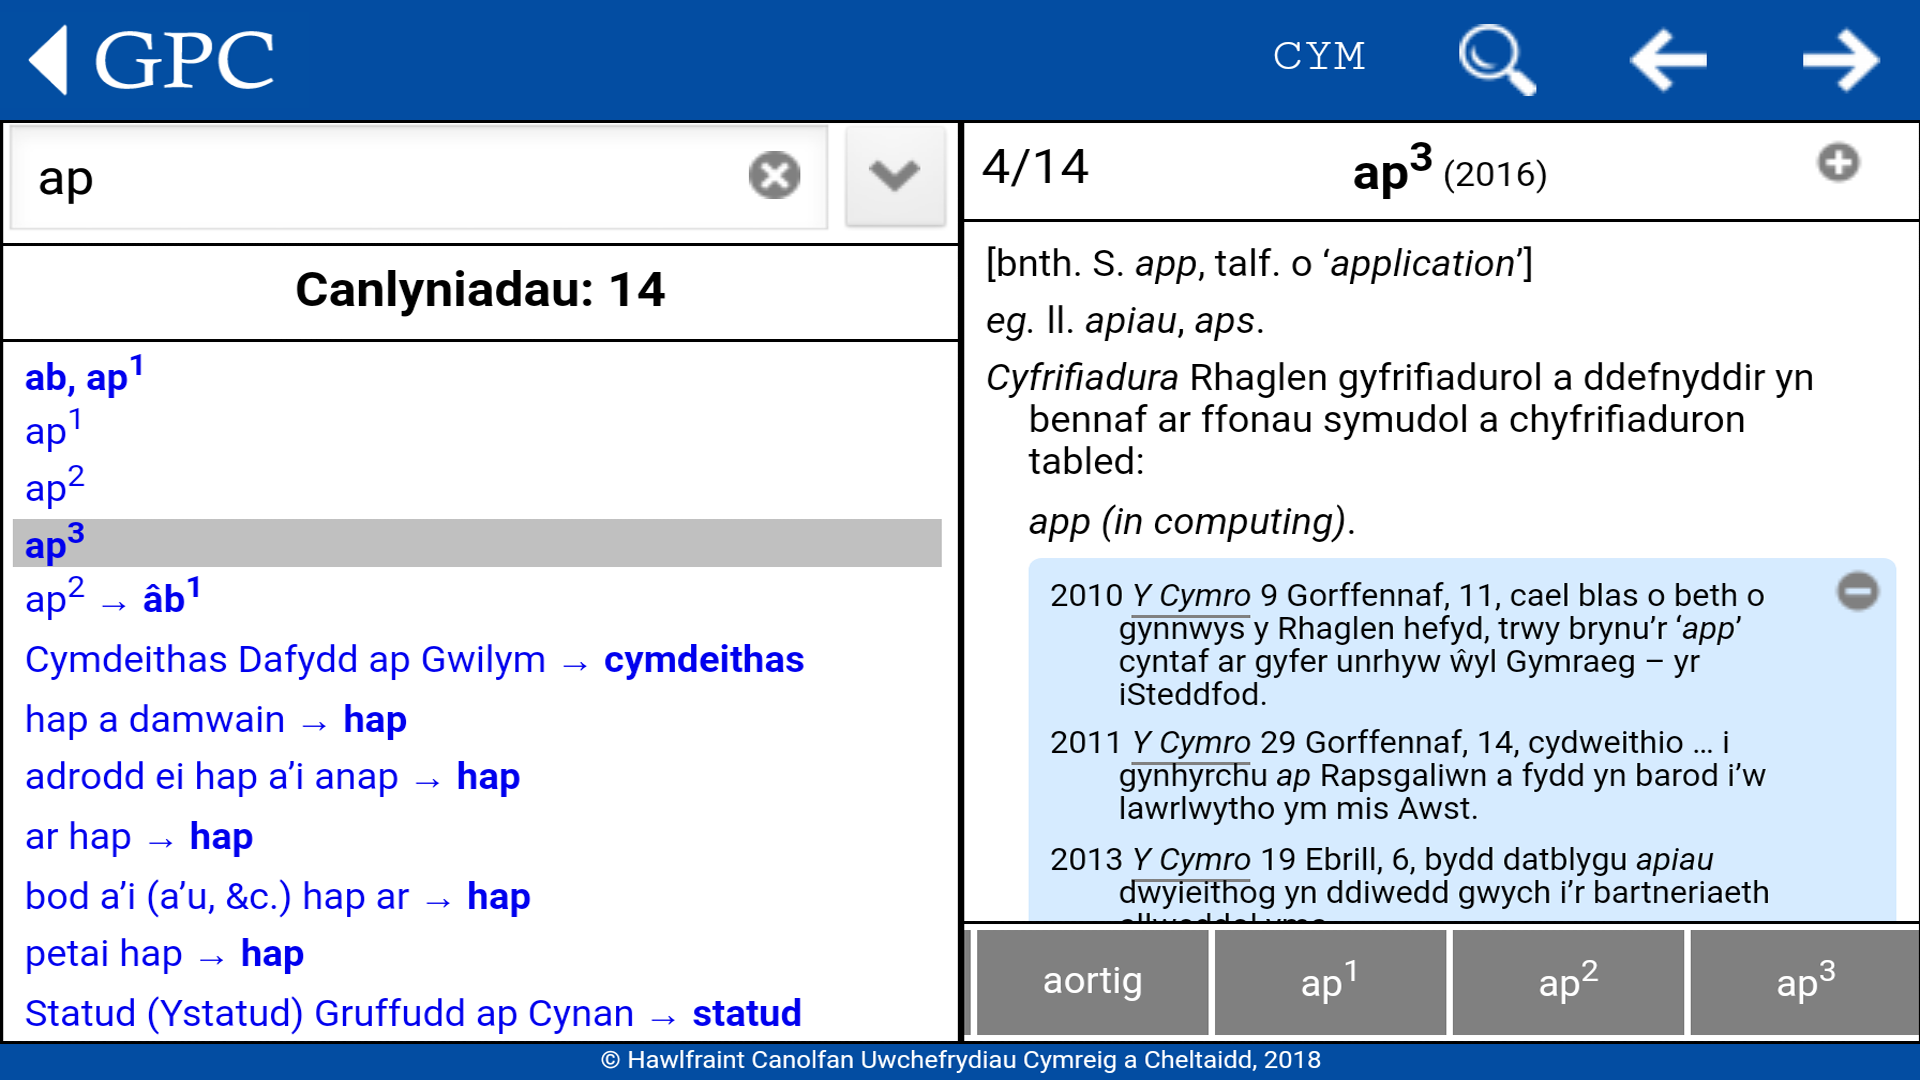Open the search options dropdown chevron
This screenshot has width=1920, height=1080.
click(895, 176)
